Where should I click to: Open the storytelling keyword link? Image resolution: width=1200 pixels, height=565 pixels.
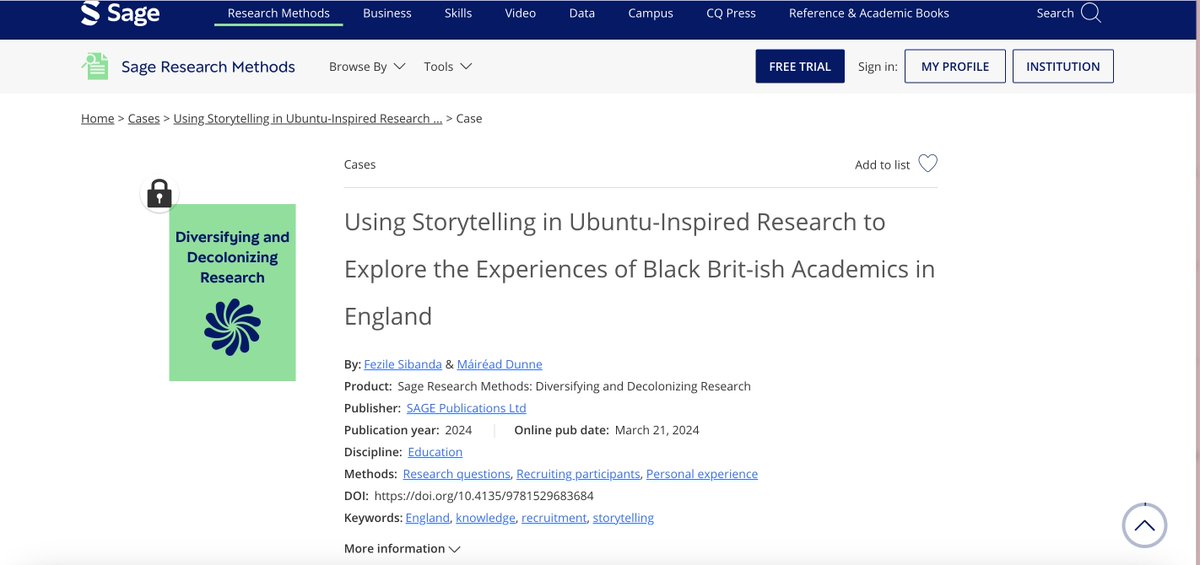coord(623,518)
